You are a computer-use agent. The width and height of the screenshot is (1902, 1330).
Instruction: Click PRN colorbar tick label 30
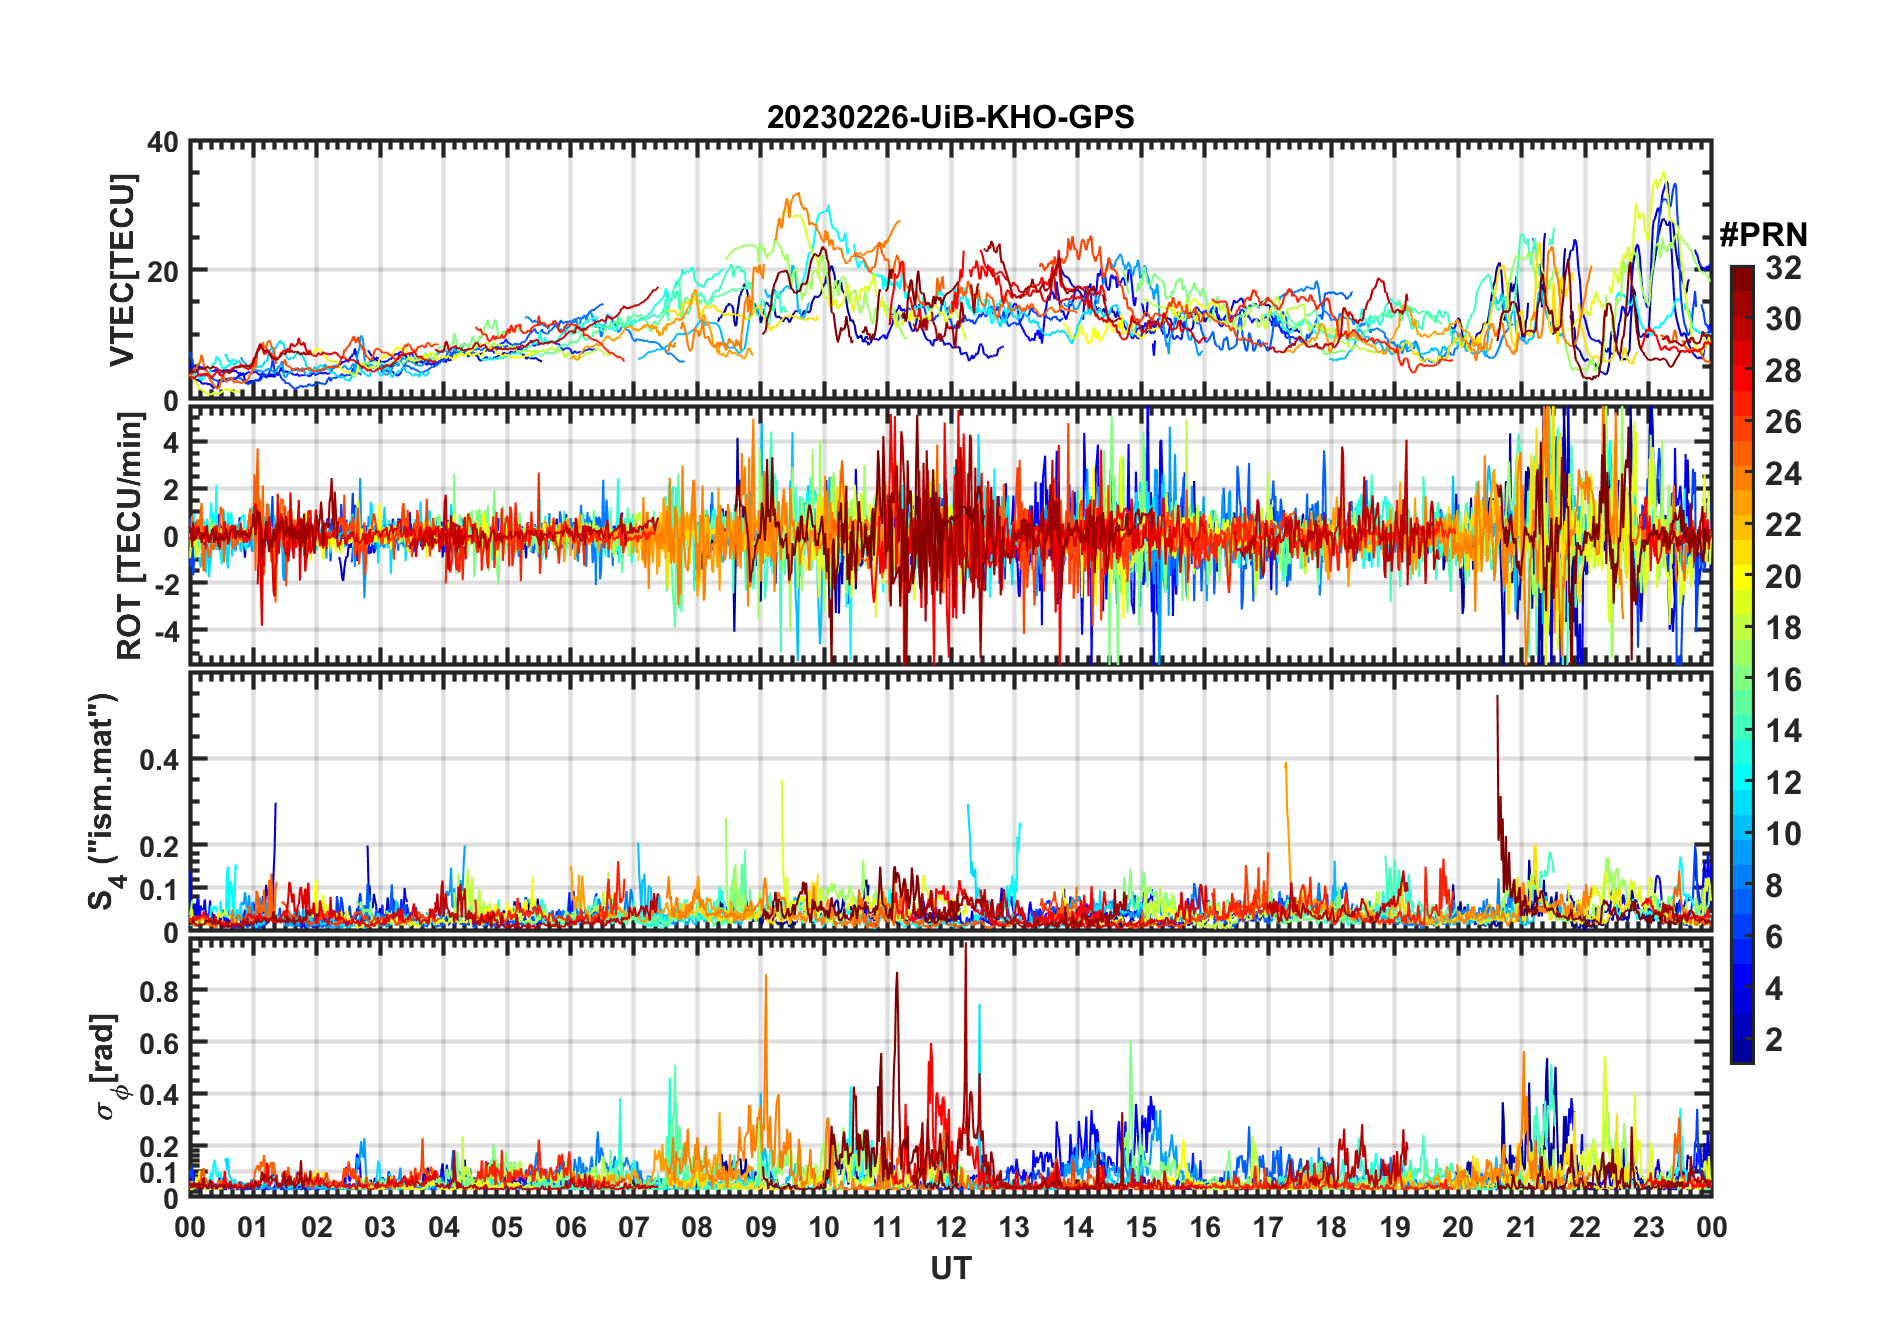[1783, 319]
